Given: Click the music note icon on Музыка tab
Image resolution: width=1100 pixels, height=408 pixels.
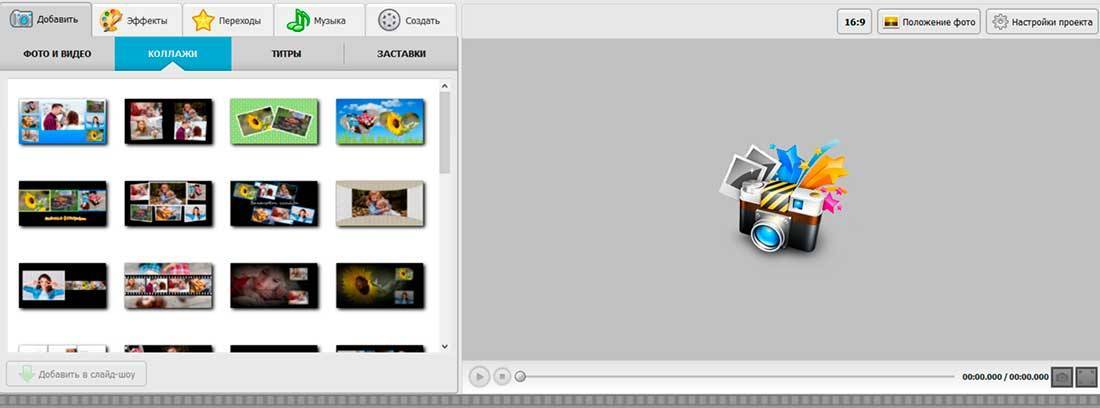Looking at the screenshot, I should pyautogui.click(x=297, y=20).
